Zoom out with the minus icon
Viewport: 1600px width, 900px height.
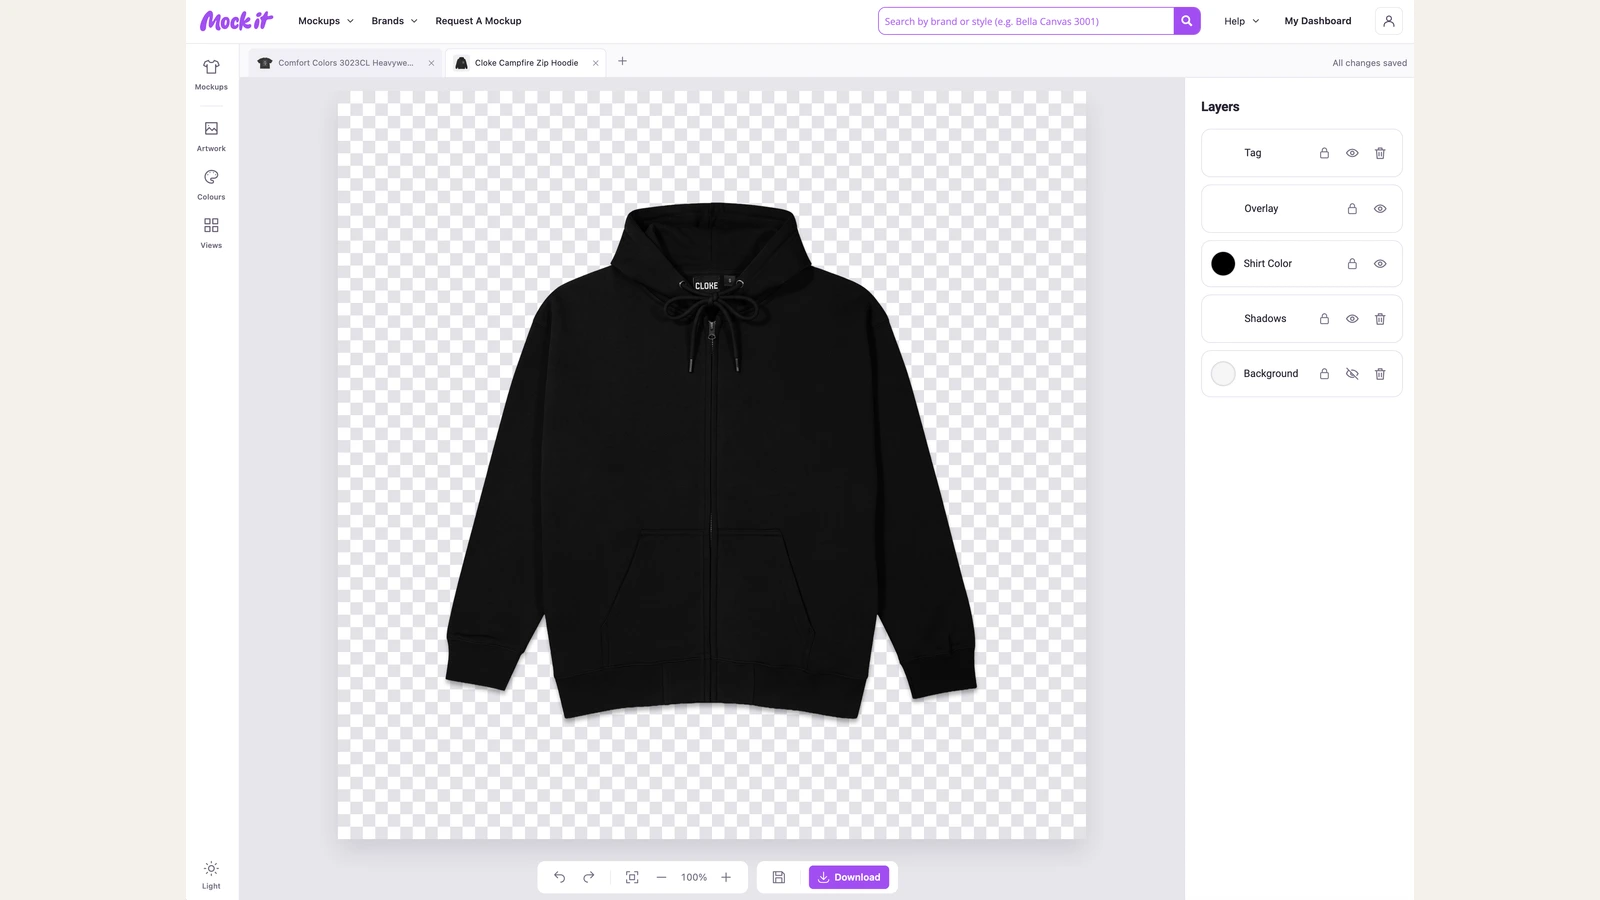(661, 877)
